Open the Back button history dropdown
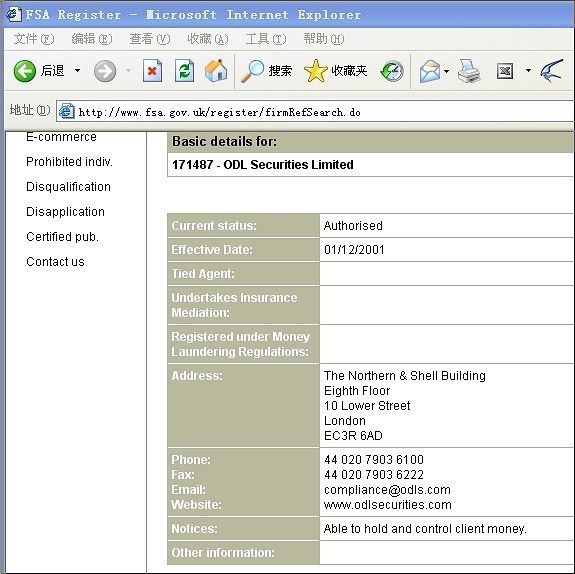Viewport: 575px width, 574px height. click(77, 70)
